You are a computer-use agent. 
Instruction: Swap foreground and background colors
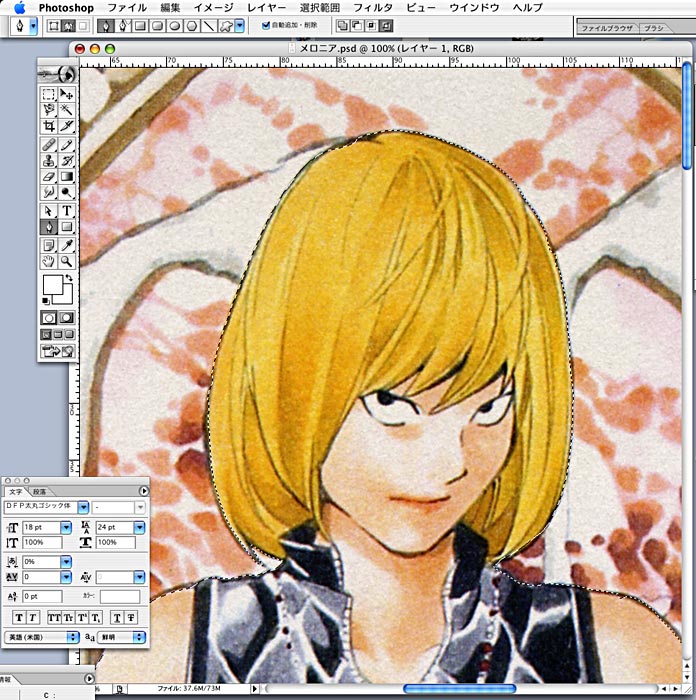tap(69, 278)
